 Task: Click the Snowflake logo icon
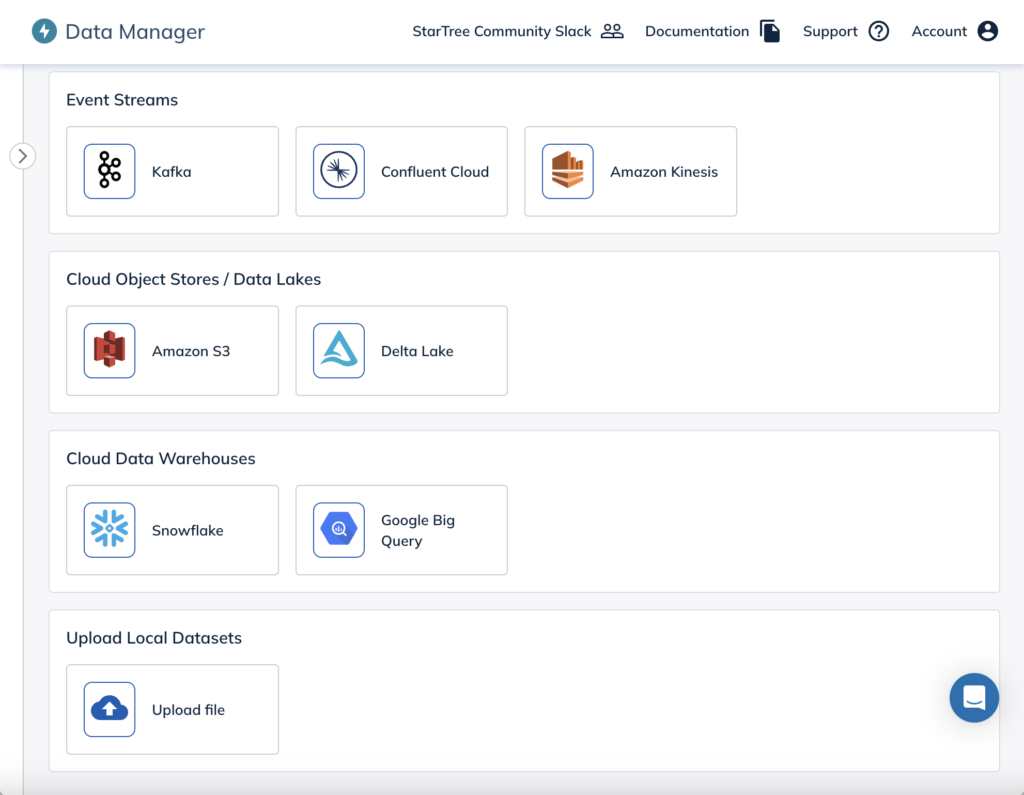109,530
